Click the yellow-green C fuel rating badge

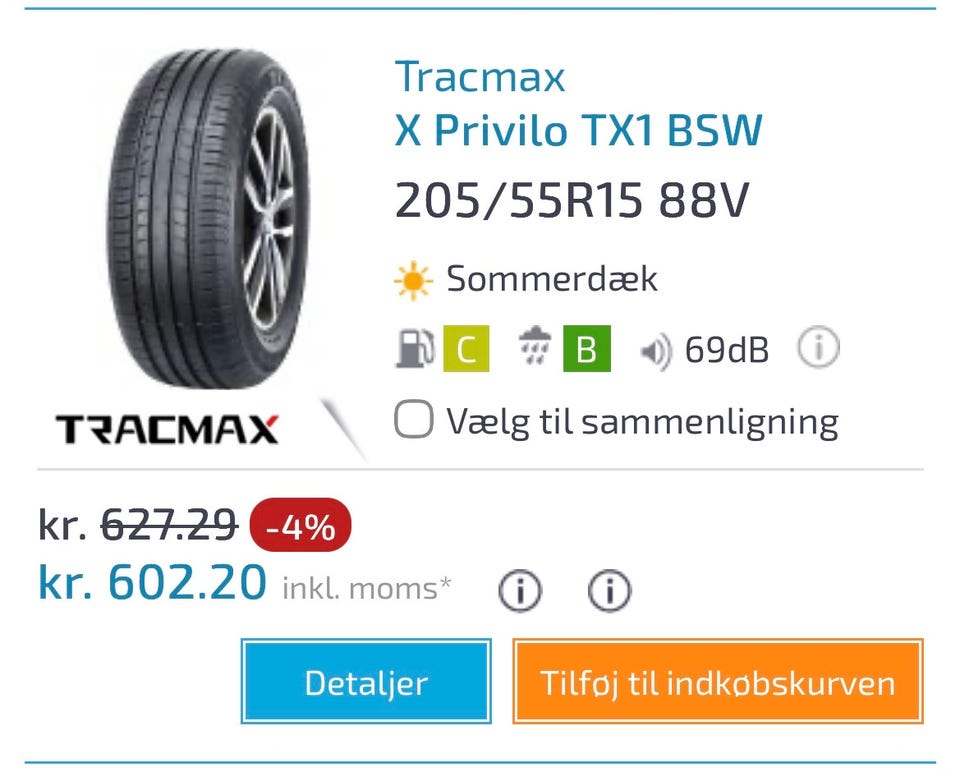(465, 350)
